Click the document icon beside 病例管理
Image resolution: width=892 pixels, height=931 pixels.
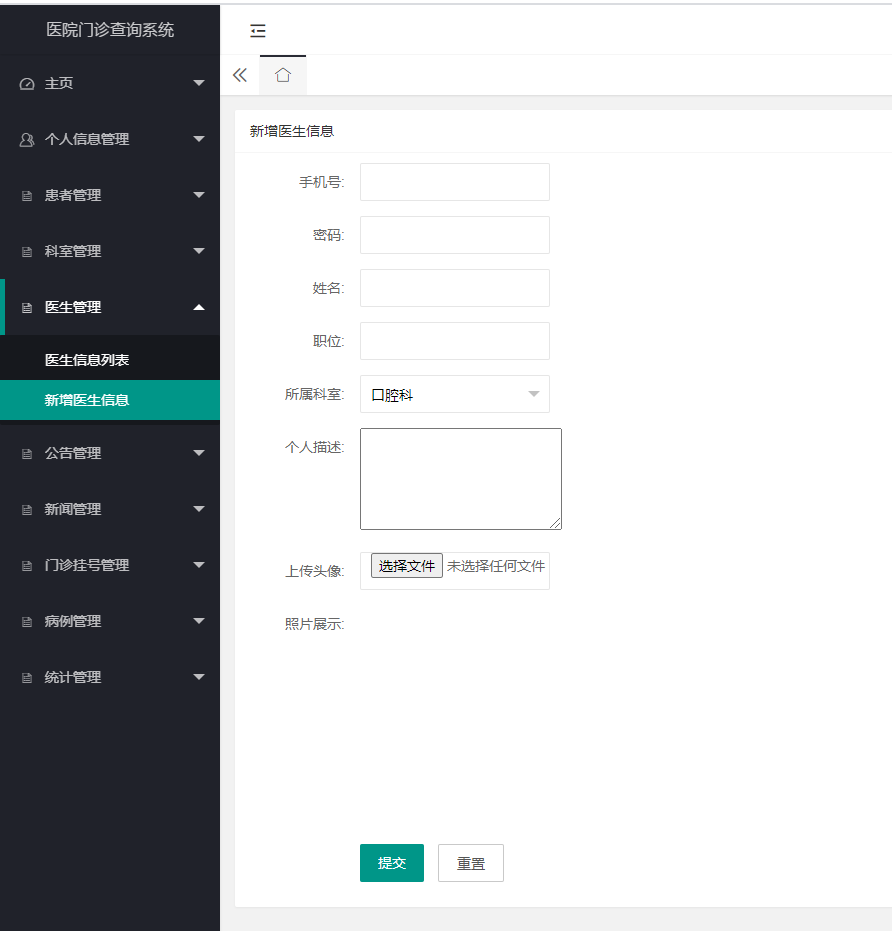[x=27, y=622]
